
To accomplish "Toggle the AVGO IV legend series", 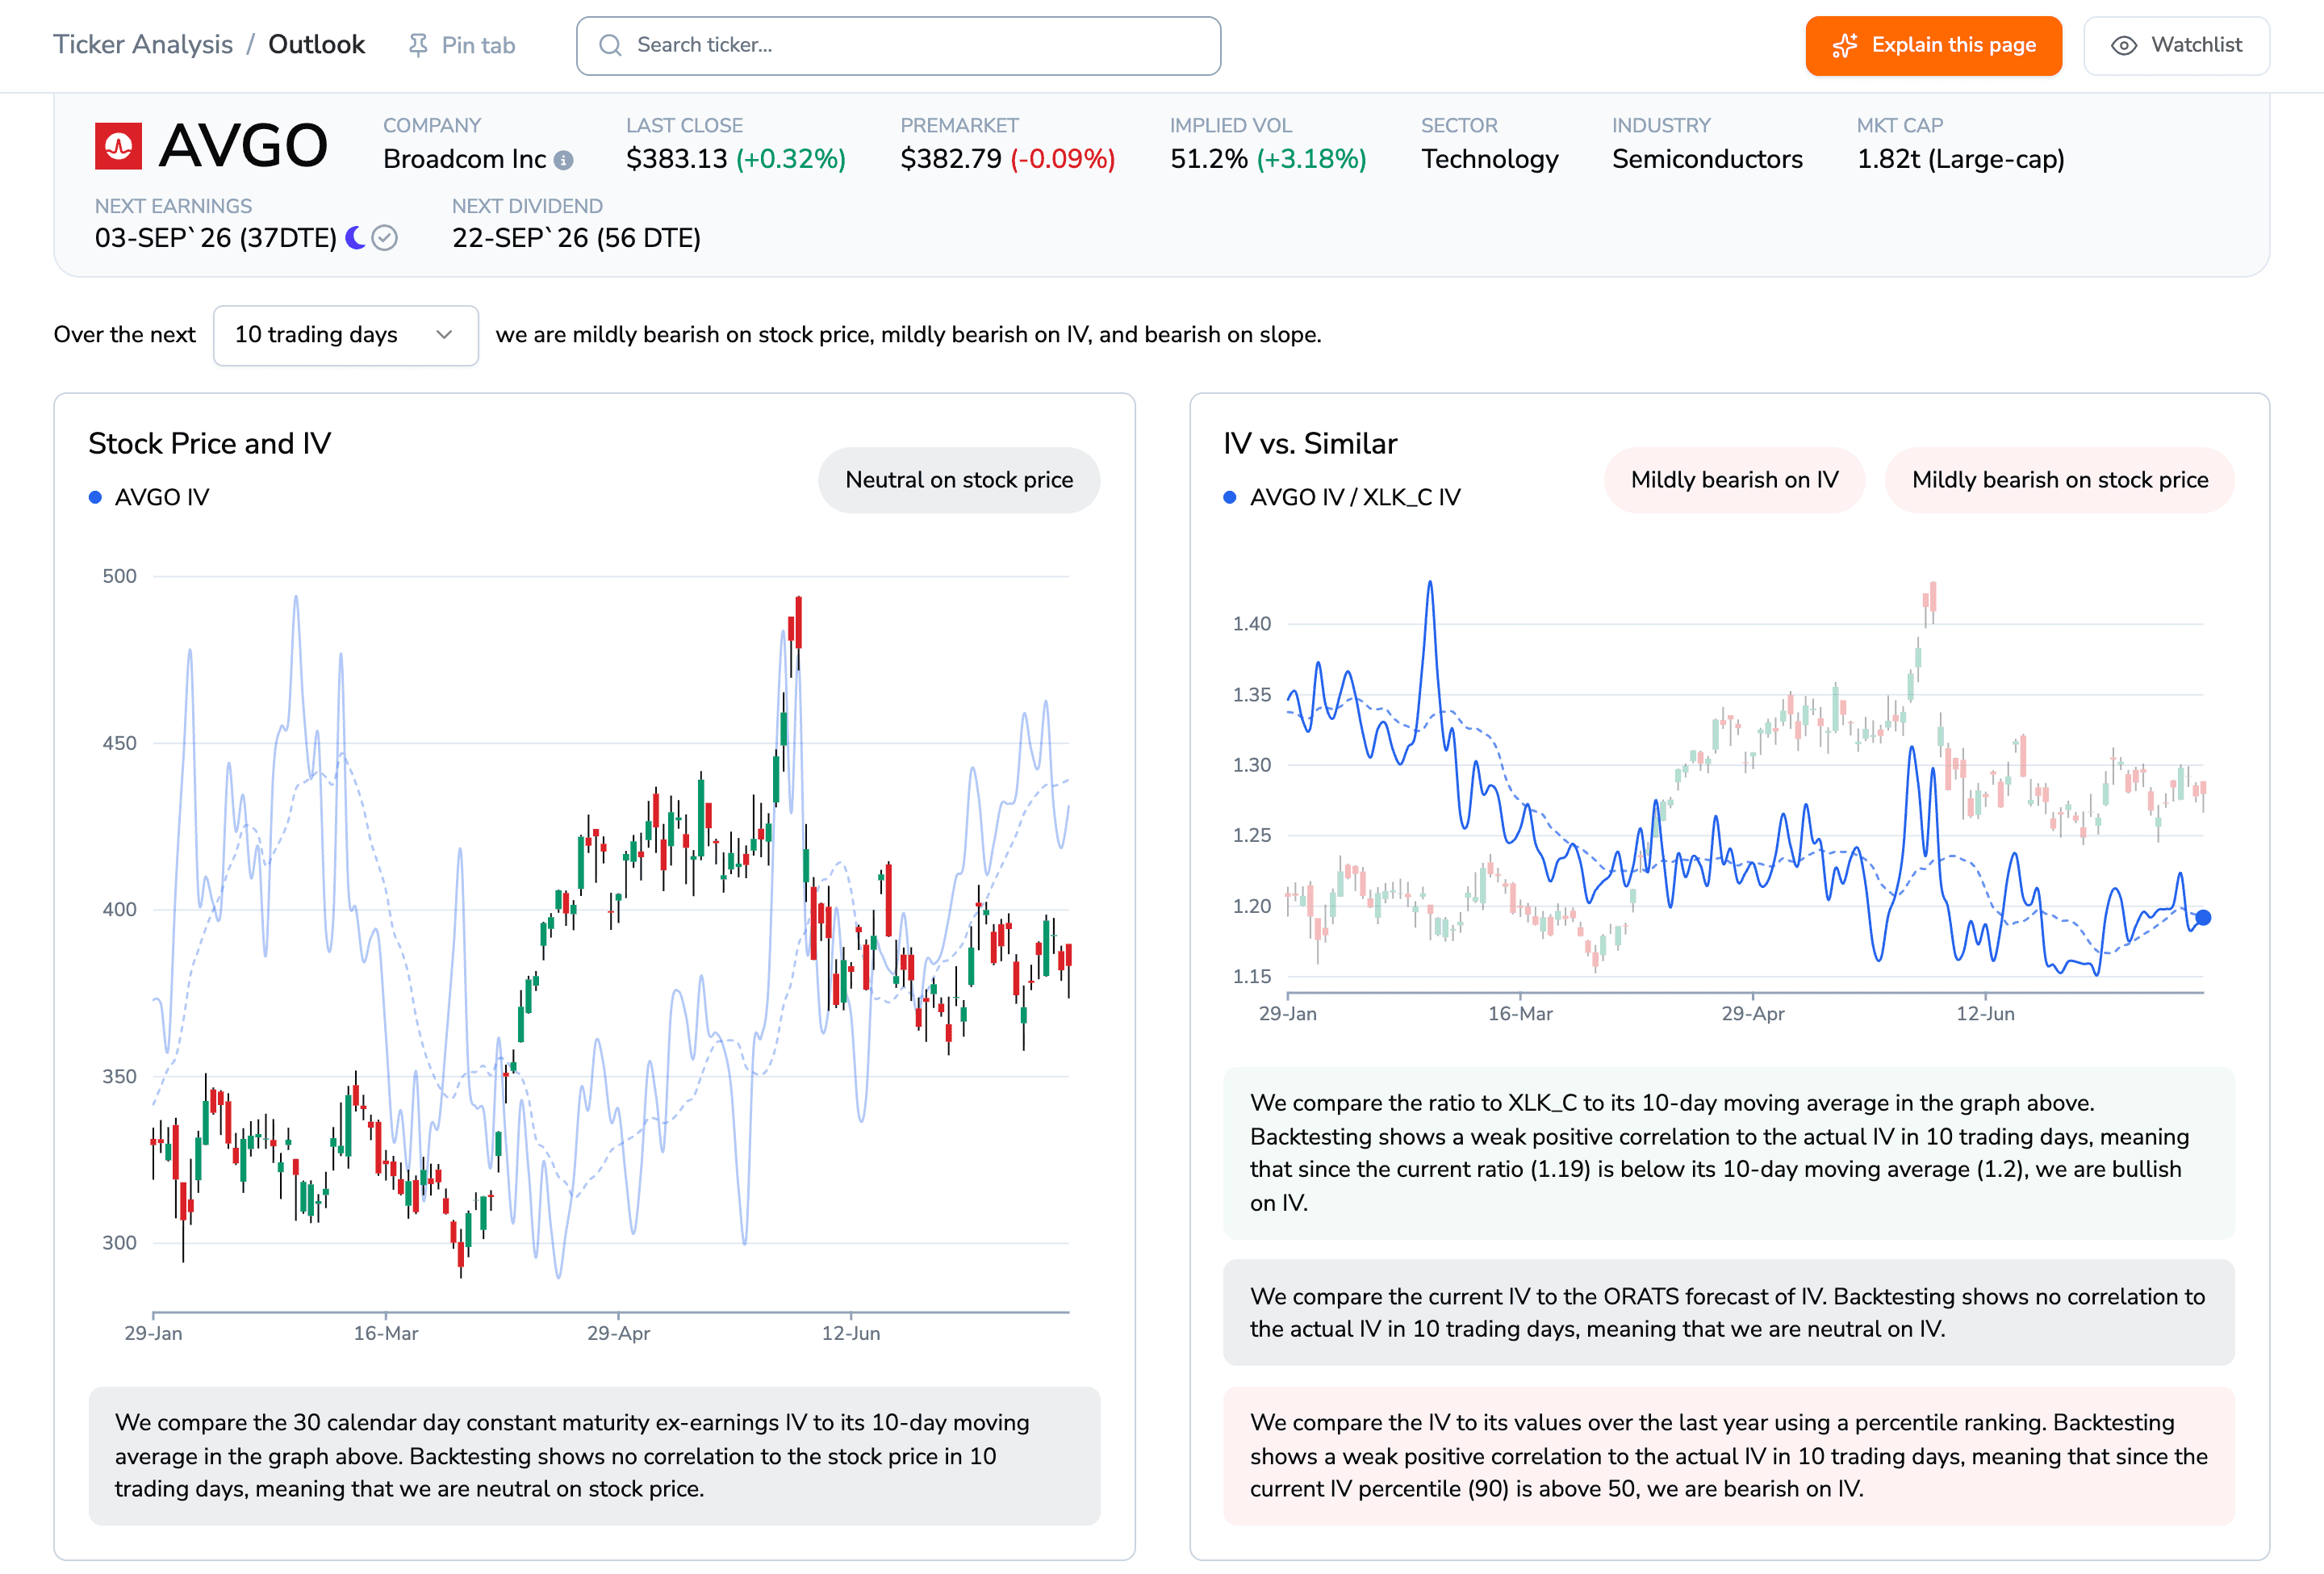I will (149, 497).
